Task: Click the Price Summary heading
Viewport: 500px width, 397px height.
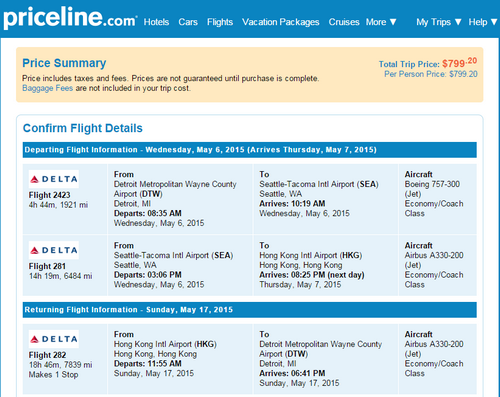Action: click(64, 63)
